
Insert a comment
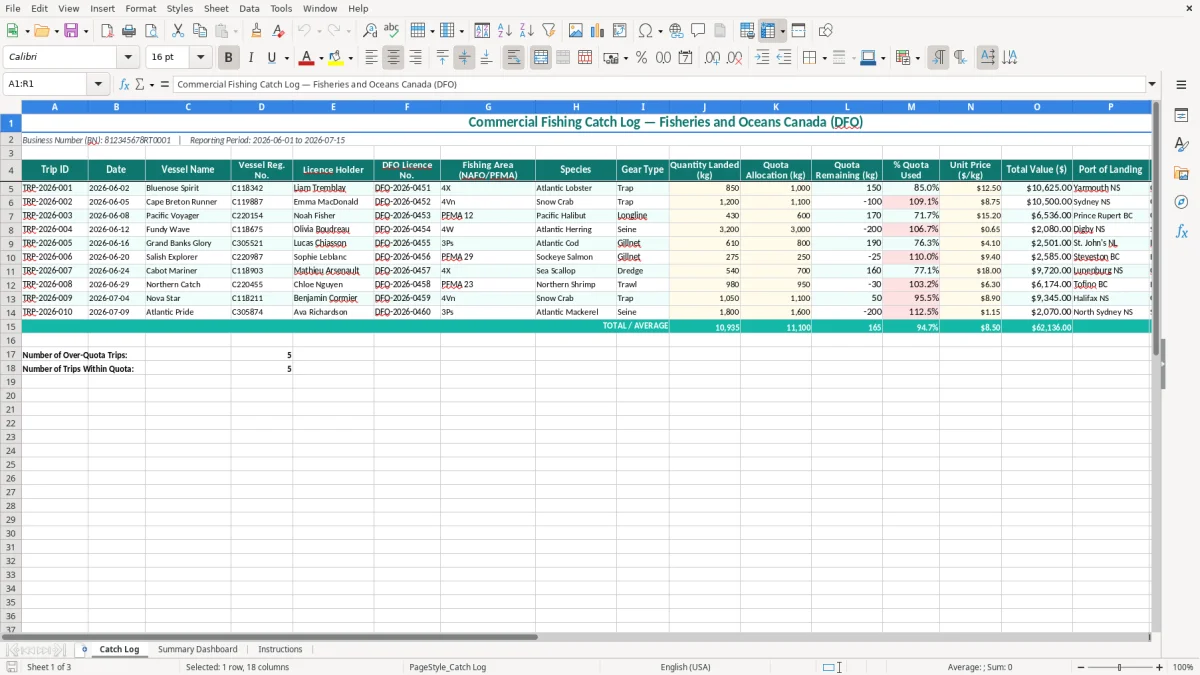(698, 31)
